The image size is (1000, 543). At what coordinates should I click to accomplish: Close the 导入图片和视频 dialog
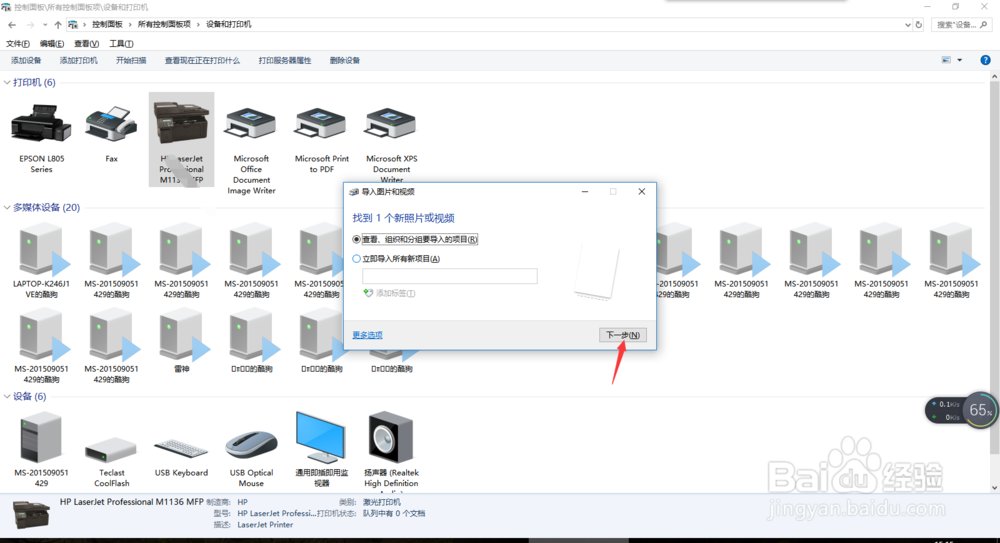642,191
